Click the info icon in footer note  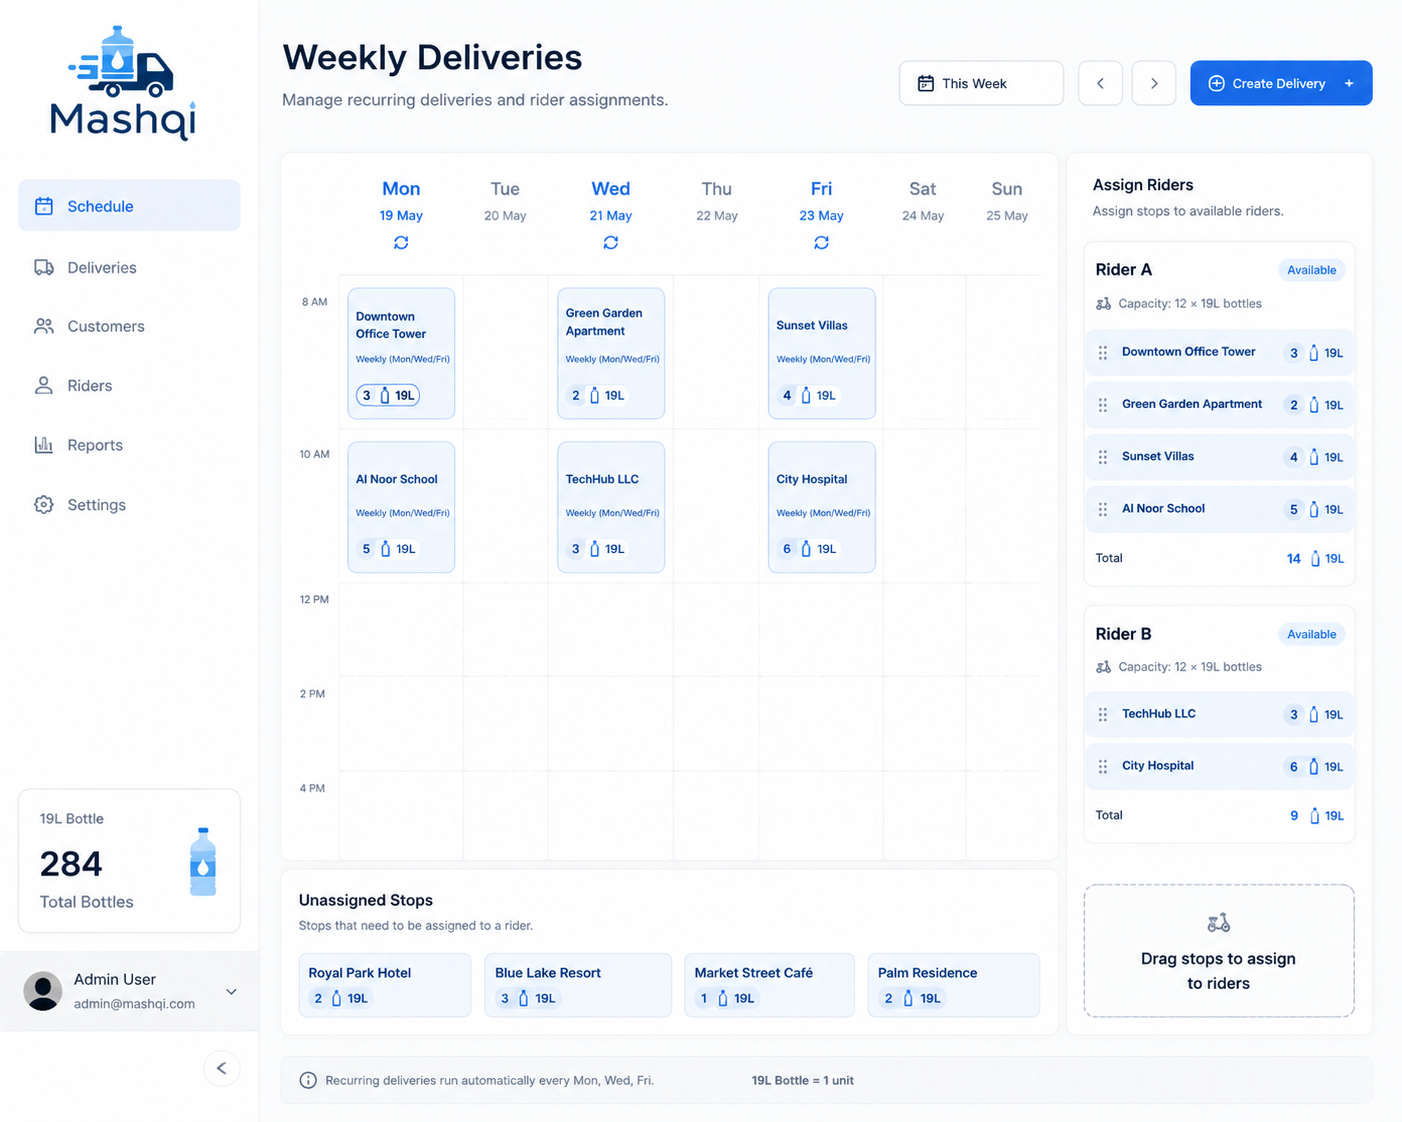308,1080
